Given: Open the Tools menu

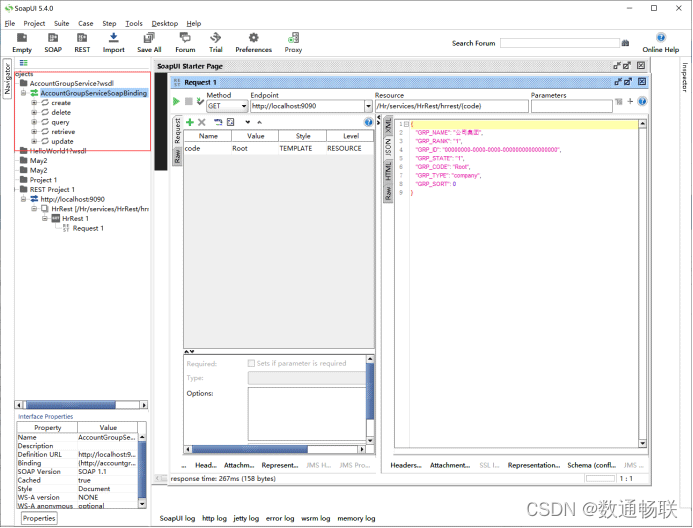Looking at the screenshot, I should [x=133, y=23].
